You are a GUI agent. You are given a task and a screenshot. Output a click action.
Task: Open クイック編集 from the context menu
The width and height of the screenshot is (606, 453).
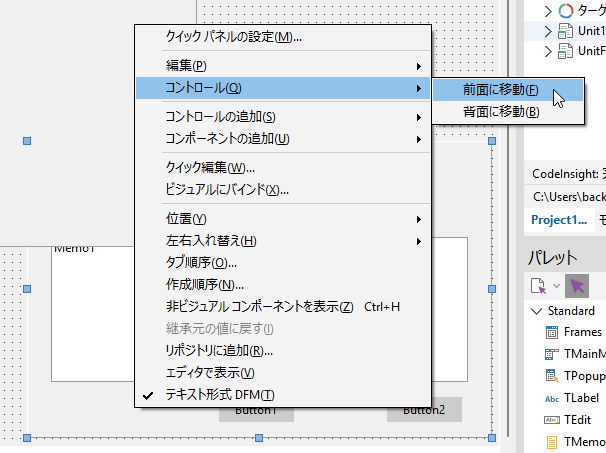210,168
